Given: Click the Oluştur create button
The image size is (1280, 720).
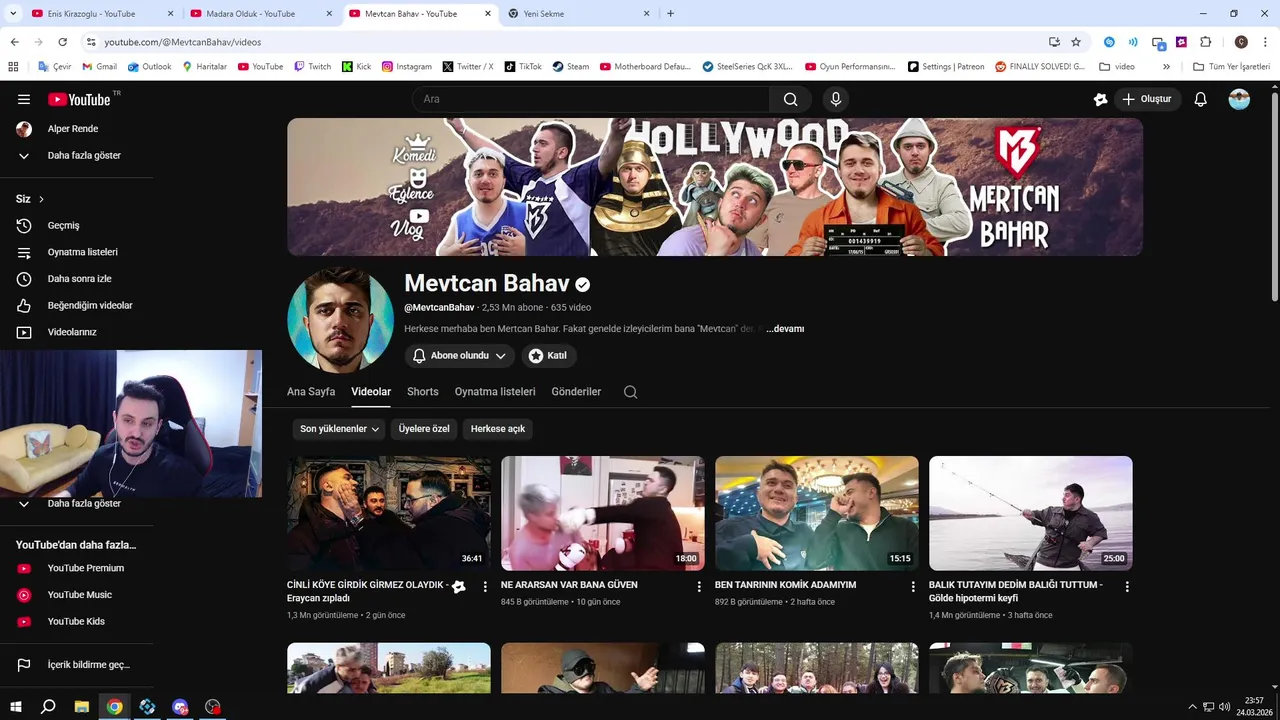Looking at the screenshot, I should [x=1149, y=99].
